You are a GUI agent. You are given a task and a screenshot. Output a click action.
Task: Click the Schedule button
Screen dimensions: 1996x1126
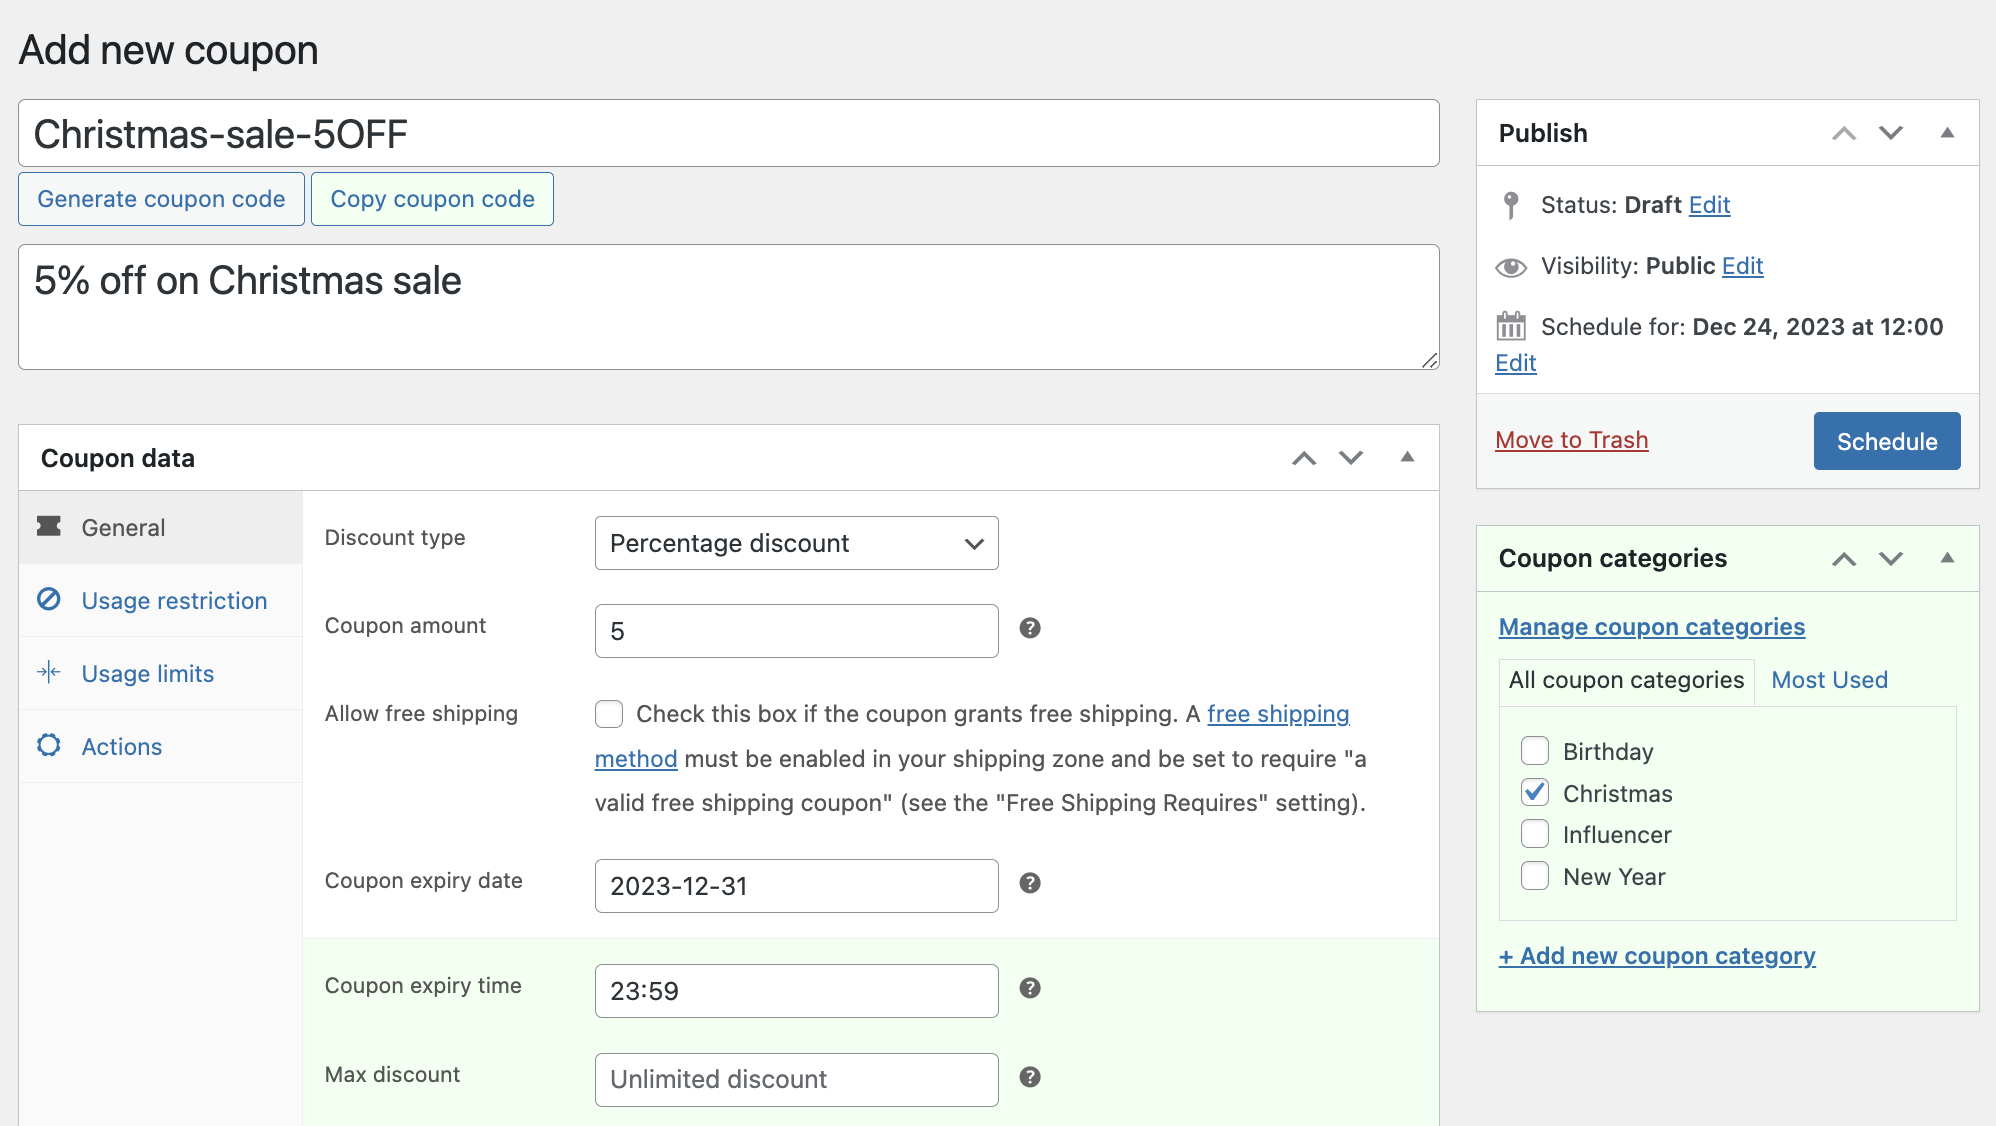point(1886,440)
